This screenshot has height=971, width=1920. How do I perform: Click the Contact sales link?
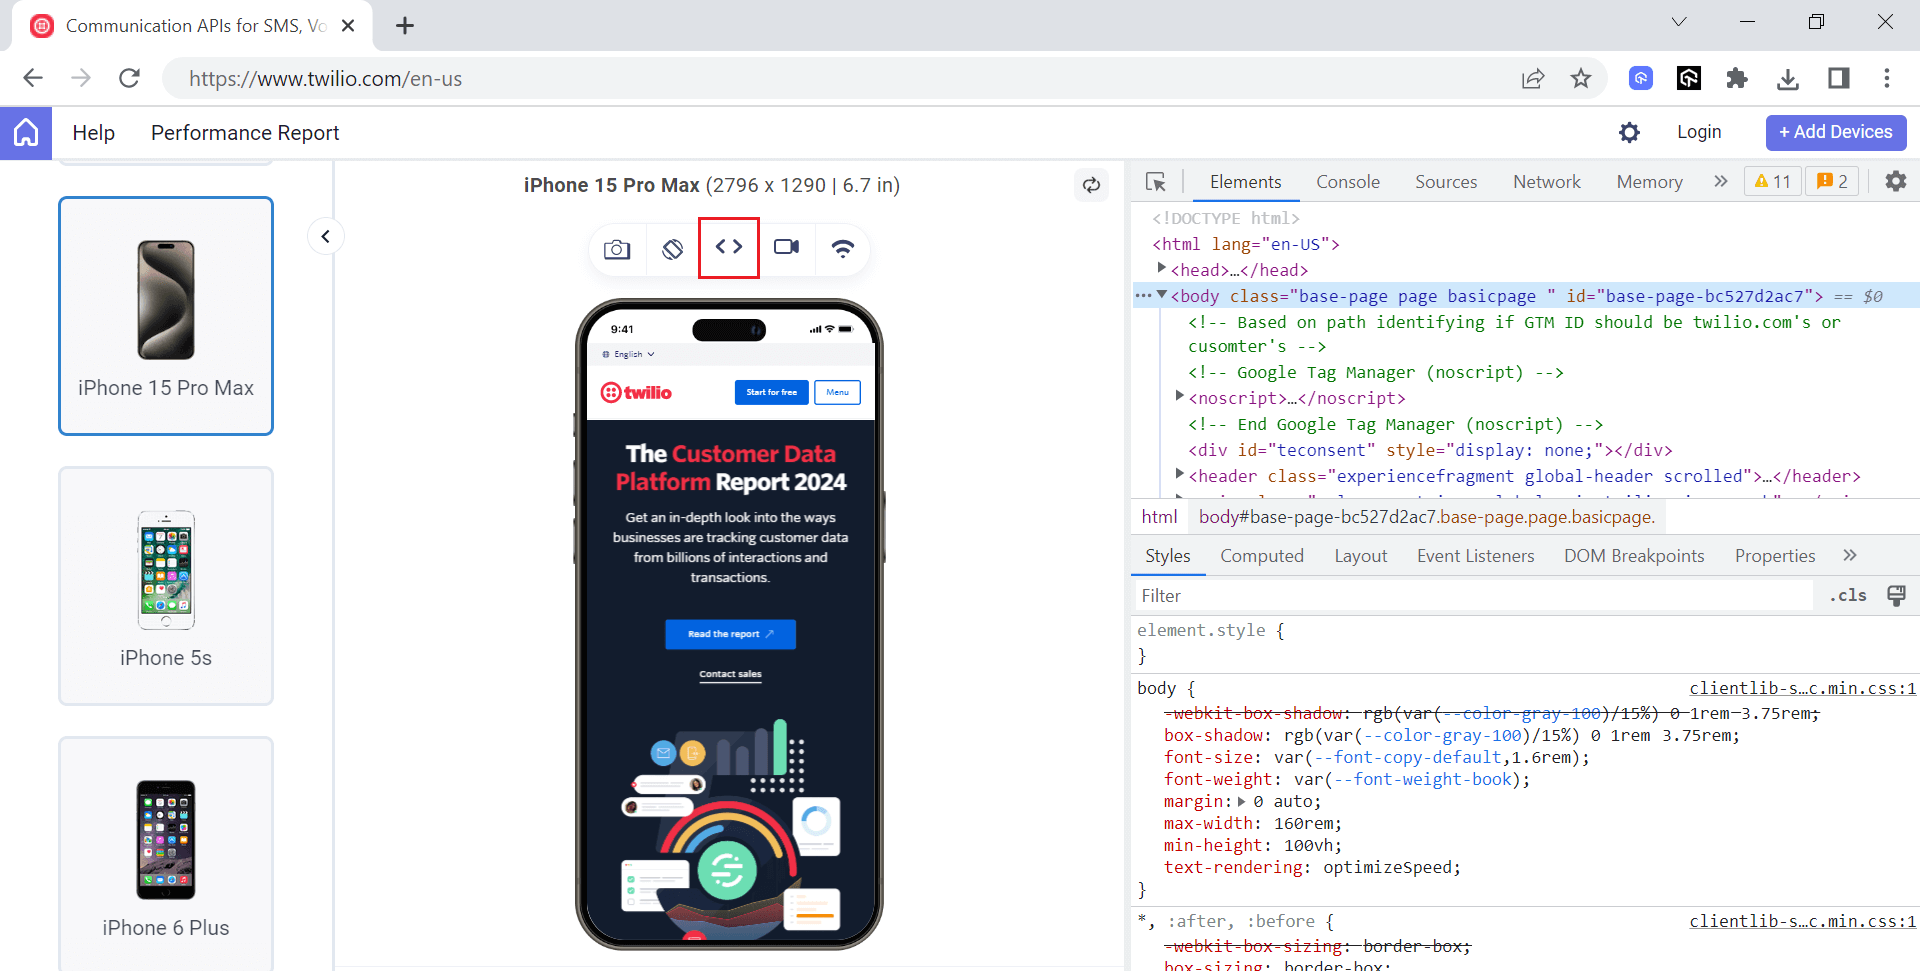click(x=731, y=674)
